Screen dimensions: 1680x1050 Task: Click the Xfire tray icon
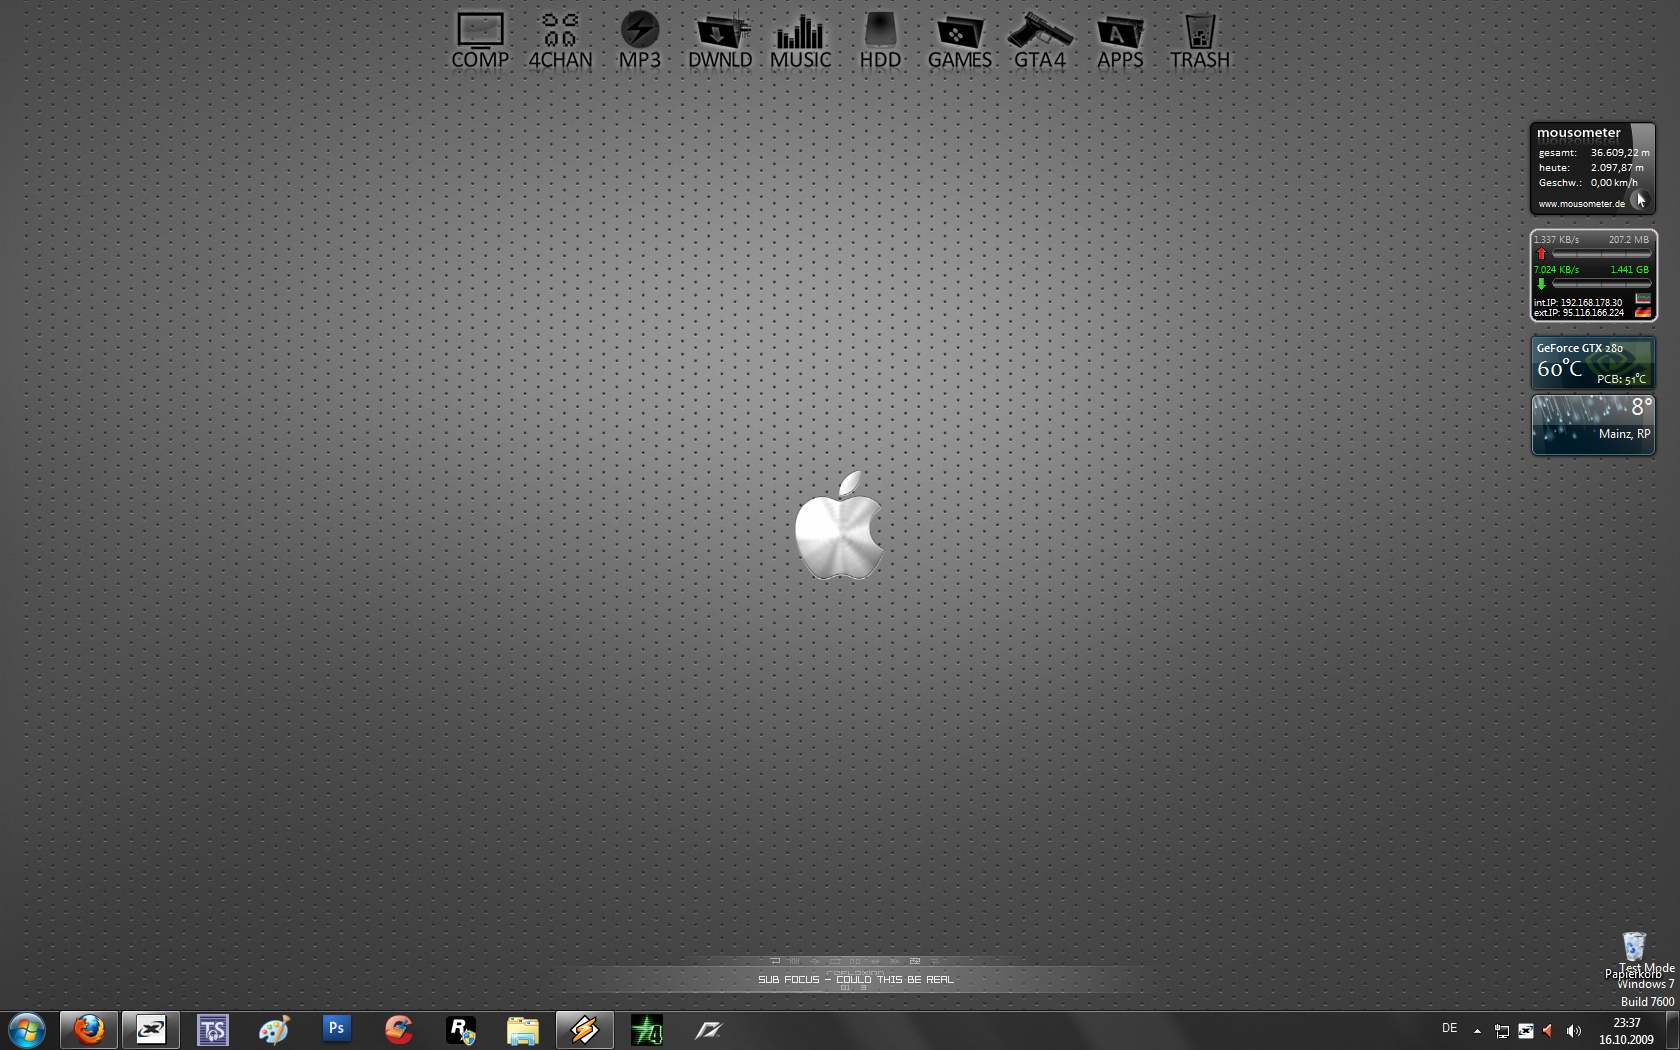1526,1031
